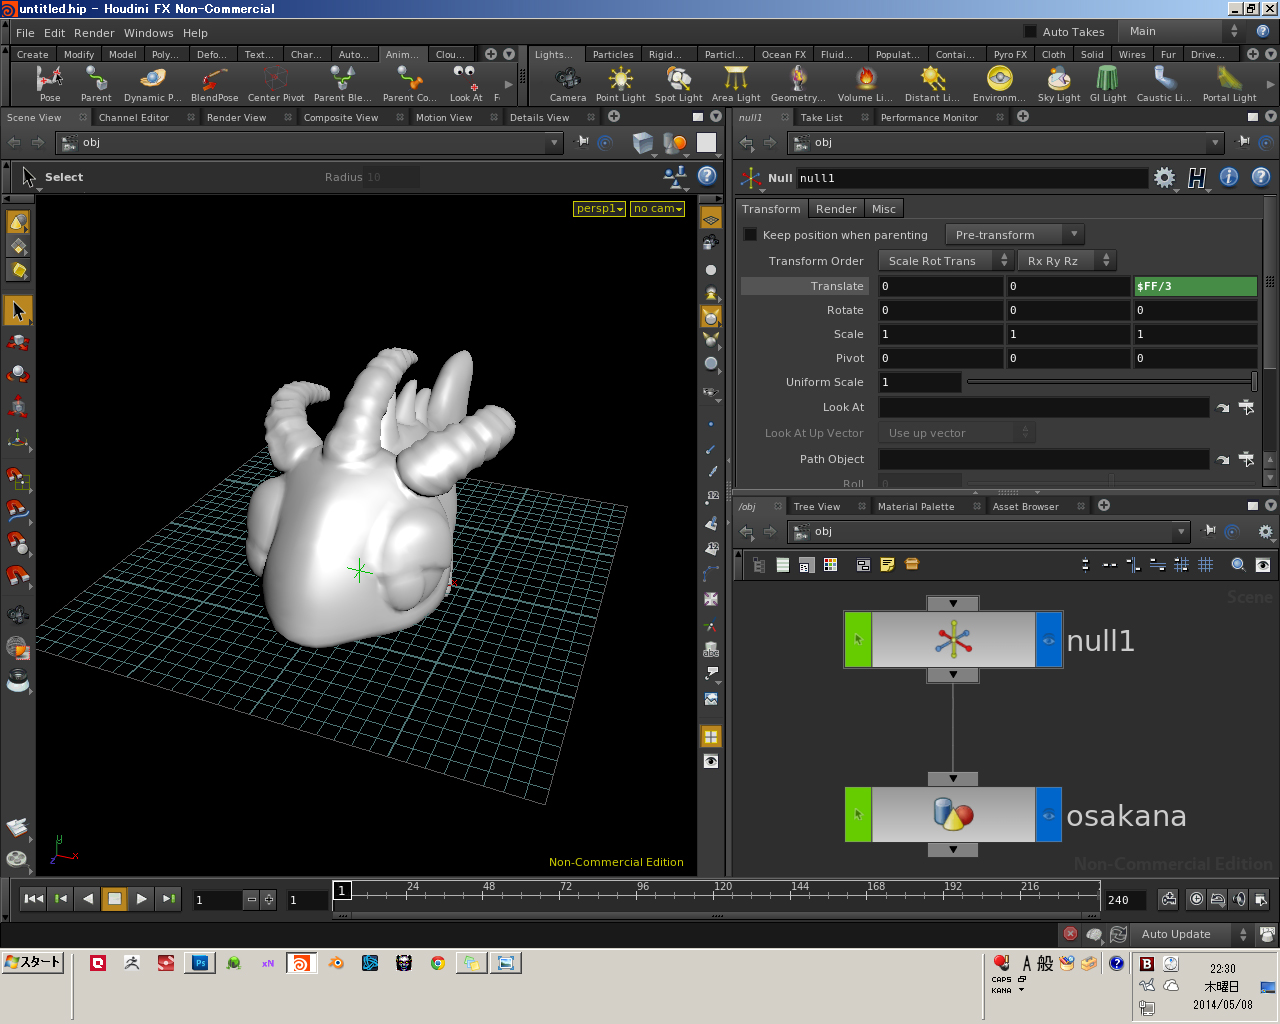Add an Environment Light
Image resolution: width=1280 pixels, height=1024 pixels.
999,84
